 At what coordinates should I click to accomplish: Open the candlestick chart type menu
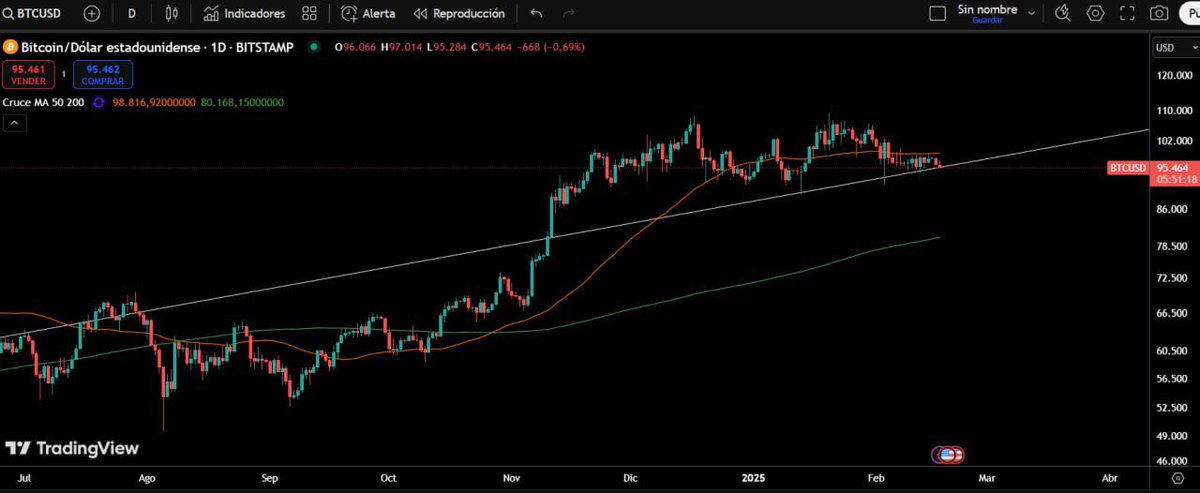171,14
